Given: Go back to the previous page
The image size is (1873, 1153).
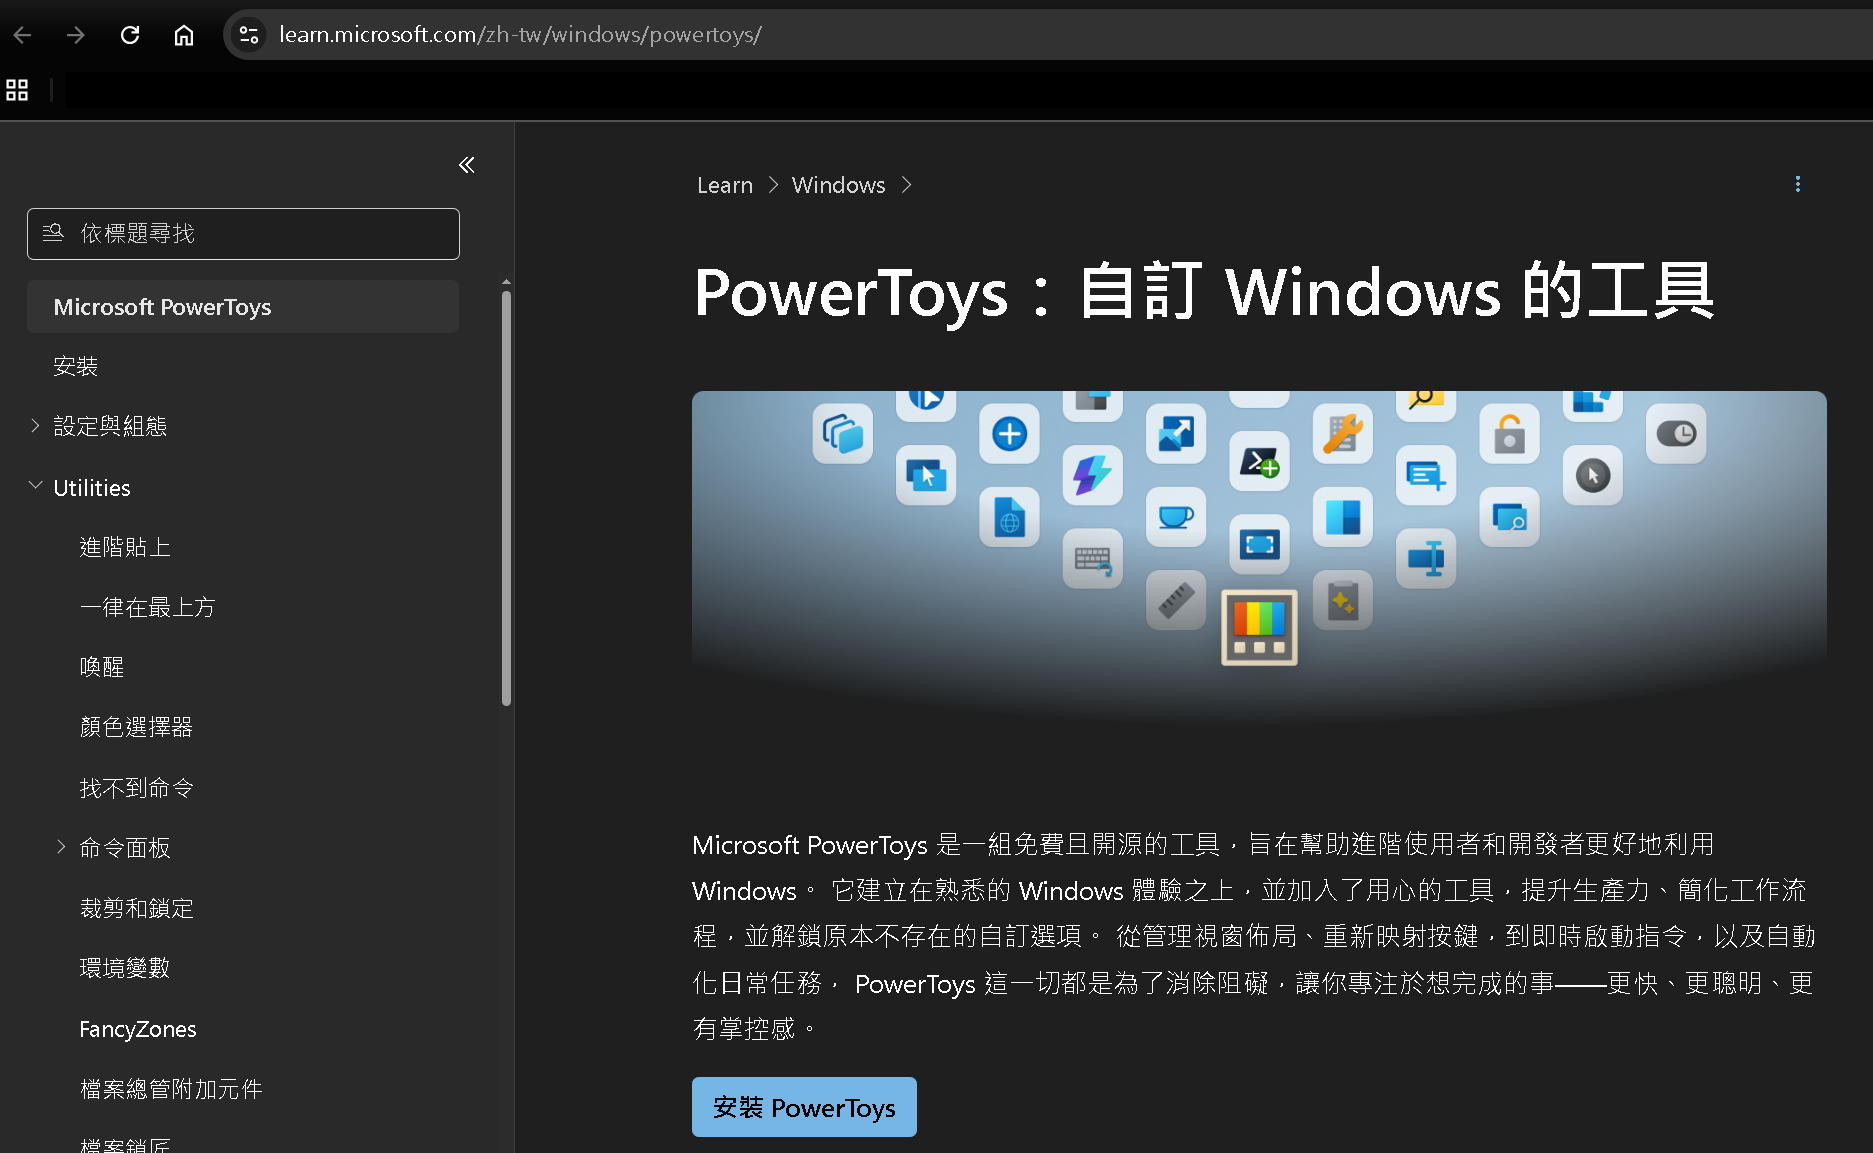Looking at the screenshot, I should [x=23, y=35].
